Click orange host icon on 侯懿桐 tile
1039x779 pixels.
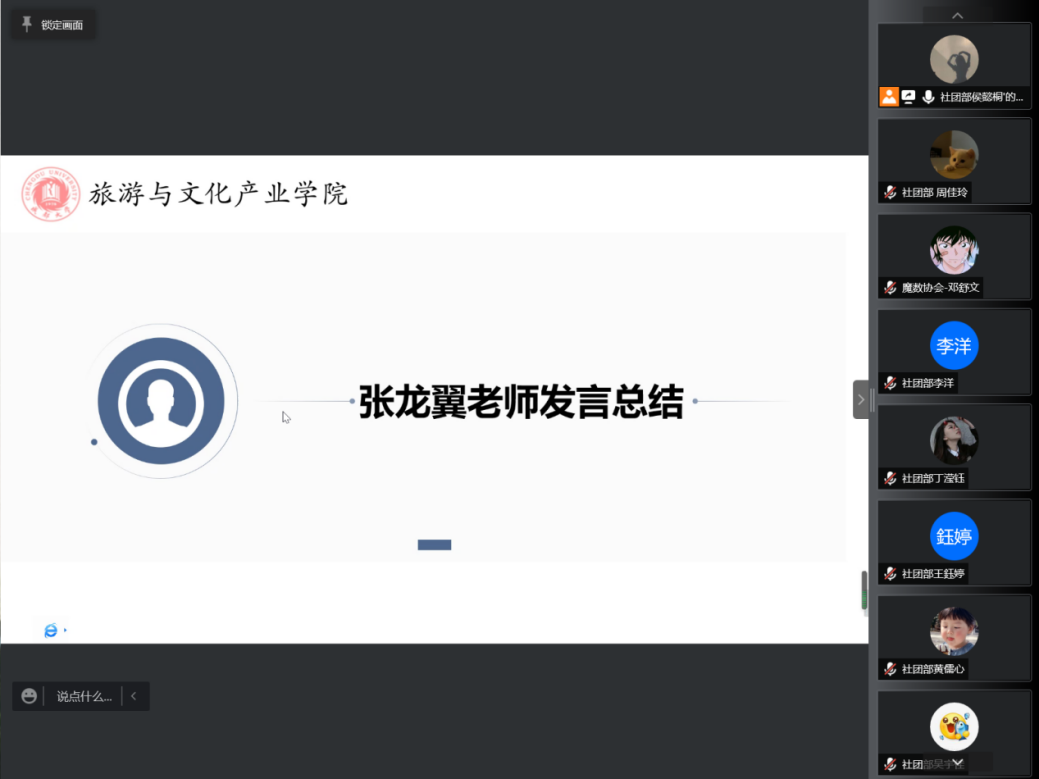[x=888, y=97]
